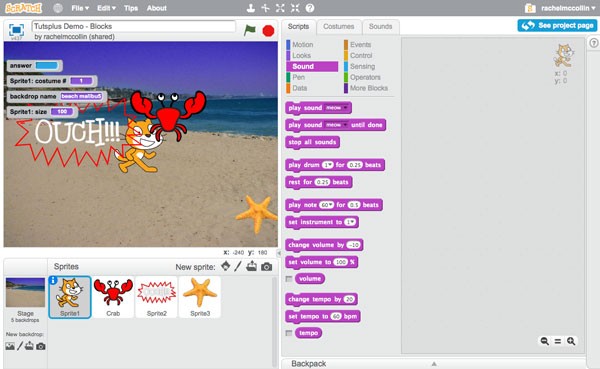The width and height of the screenshot is (600, 369).
Task: Stop the project with red stop button
Action: [x=268, y=31]
